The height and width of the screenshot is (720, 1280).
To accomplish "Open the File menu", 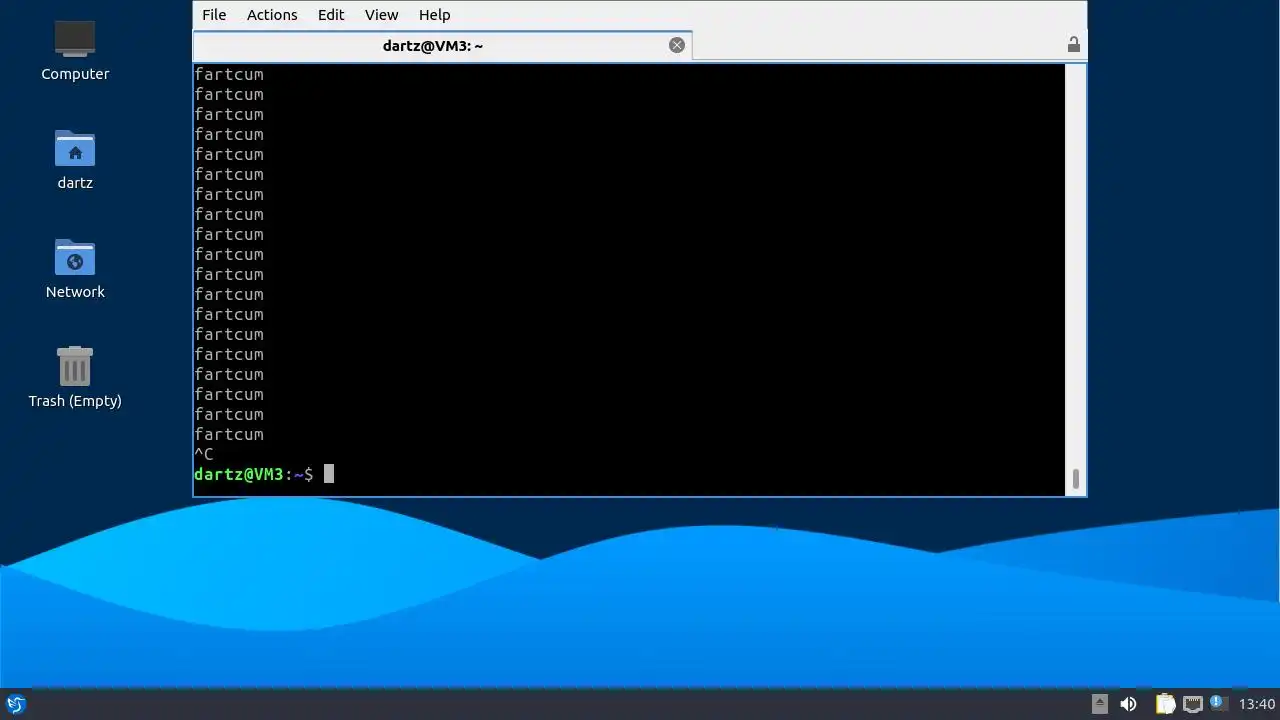I will click(214, 15).
